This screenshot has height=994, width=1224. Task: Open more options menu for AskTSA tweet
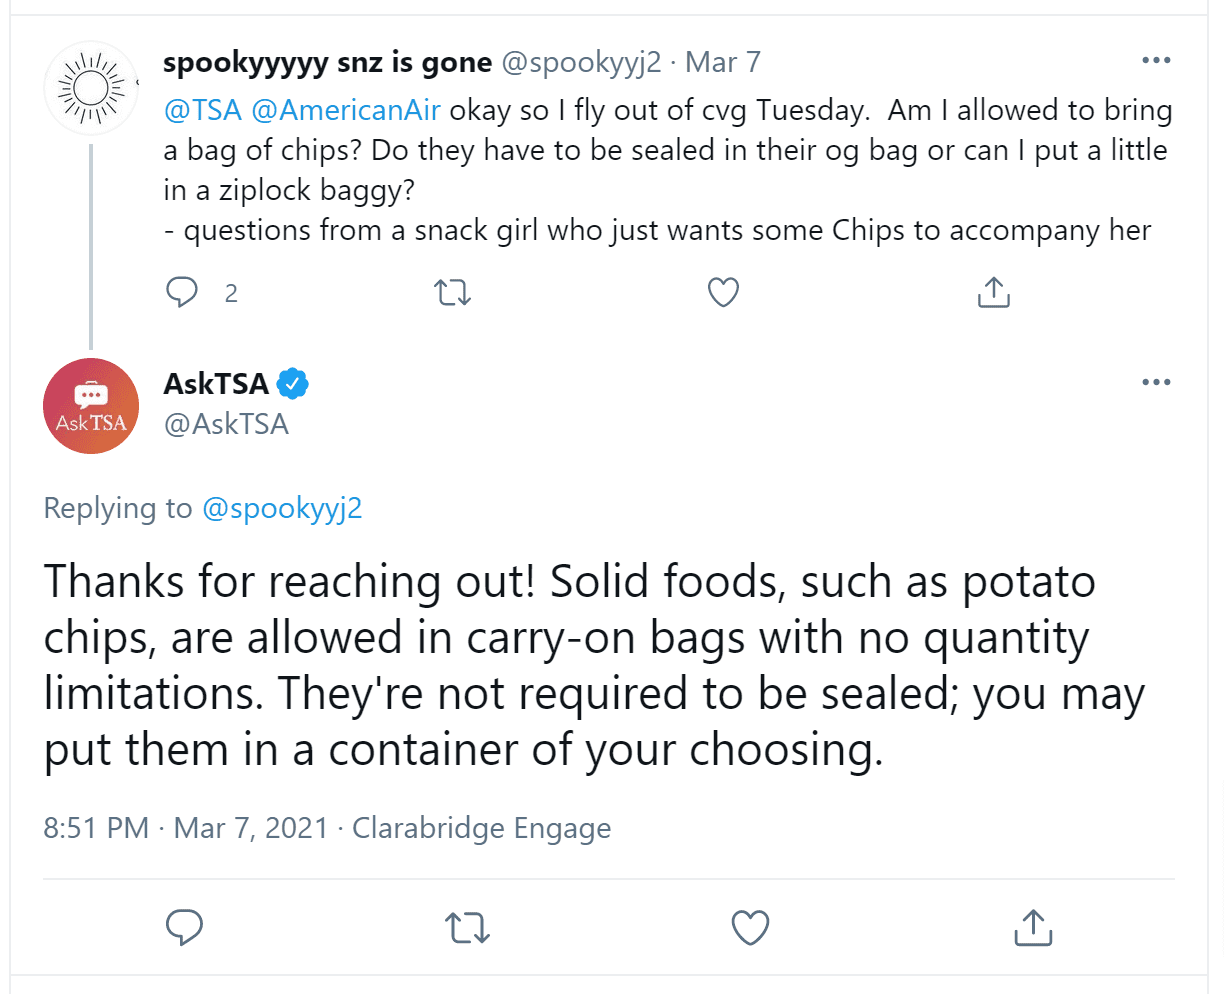1156,382
